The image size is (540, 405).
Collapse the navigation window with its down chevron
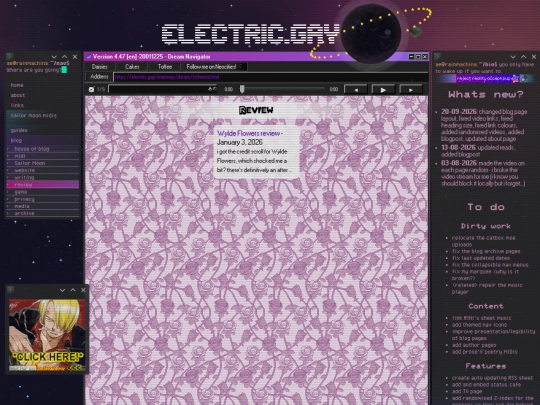(54, 57)
